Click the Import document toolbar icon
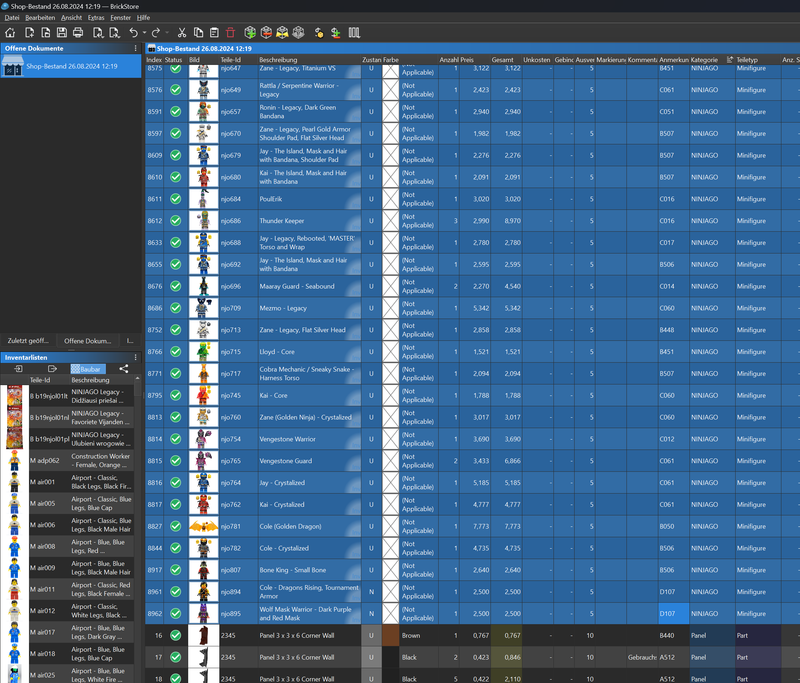Viewport: 800px width, 683px height. [x=97, y=33]
